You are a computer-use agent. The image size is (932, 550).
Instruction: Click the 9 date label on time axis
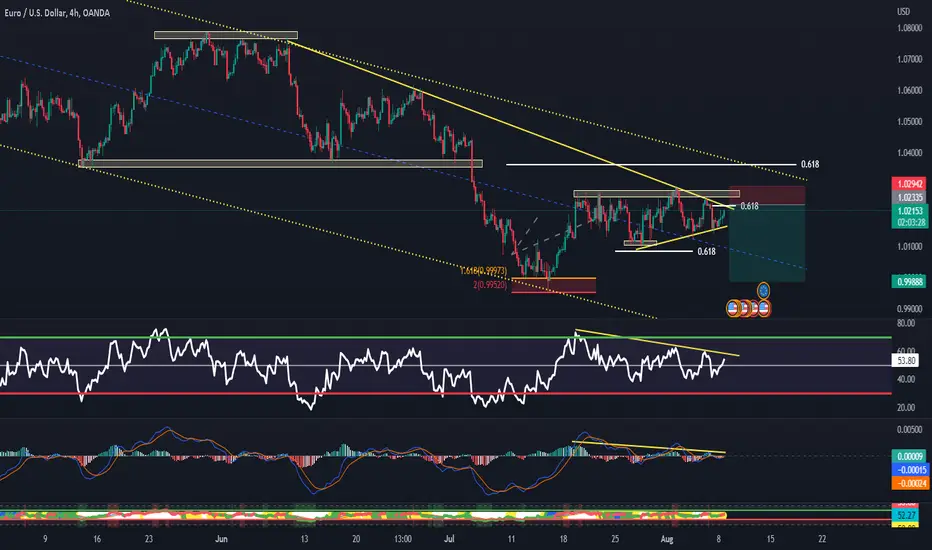pos(45,539)
